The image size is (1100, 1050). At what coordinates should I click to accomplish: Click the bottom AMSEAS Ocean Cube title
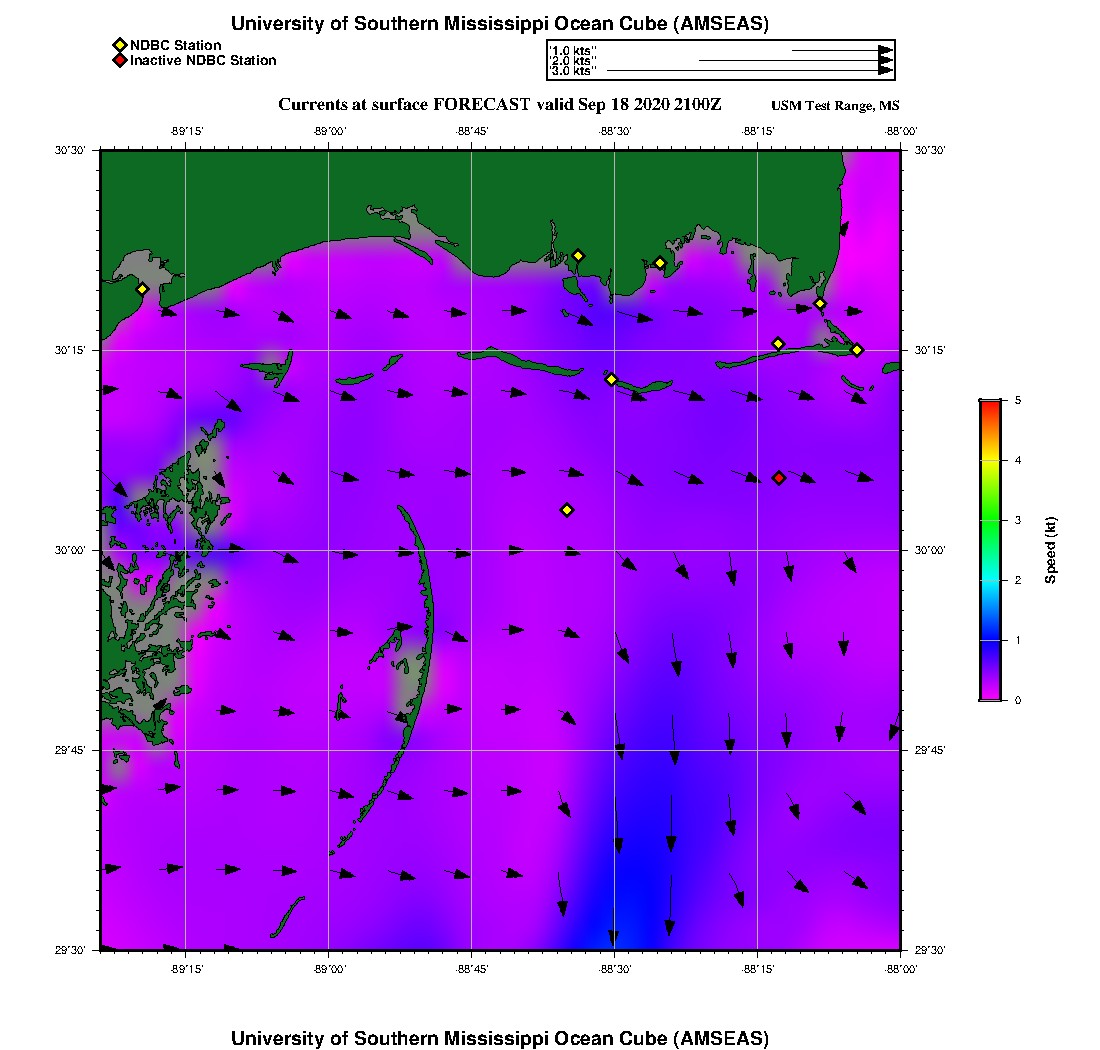500,1038
